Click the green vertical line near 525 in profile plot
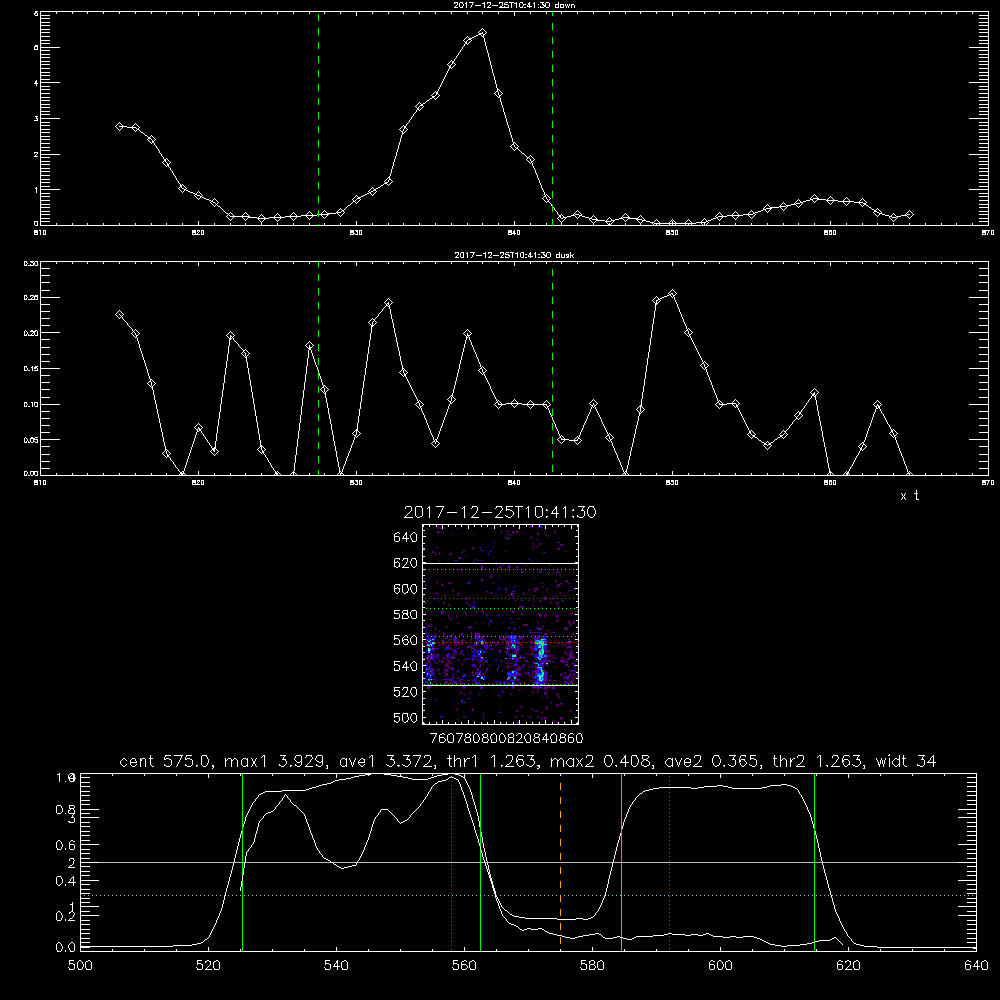Image resolution: width=1000 pixels, height=1000 pixels. click(242, 861)
